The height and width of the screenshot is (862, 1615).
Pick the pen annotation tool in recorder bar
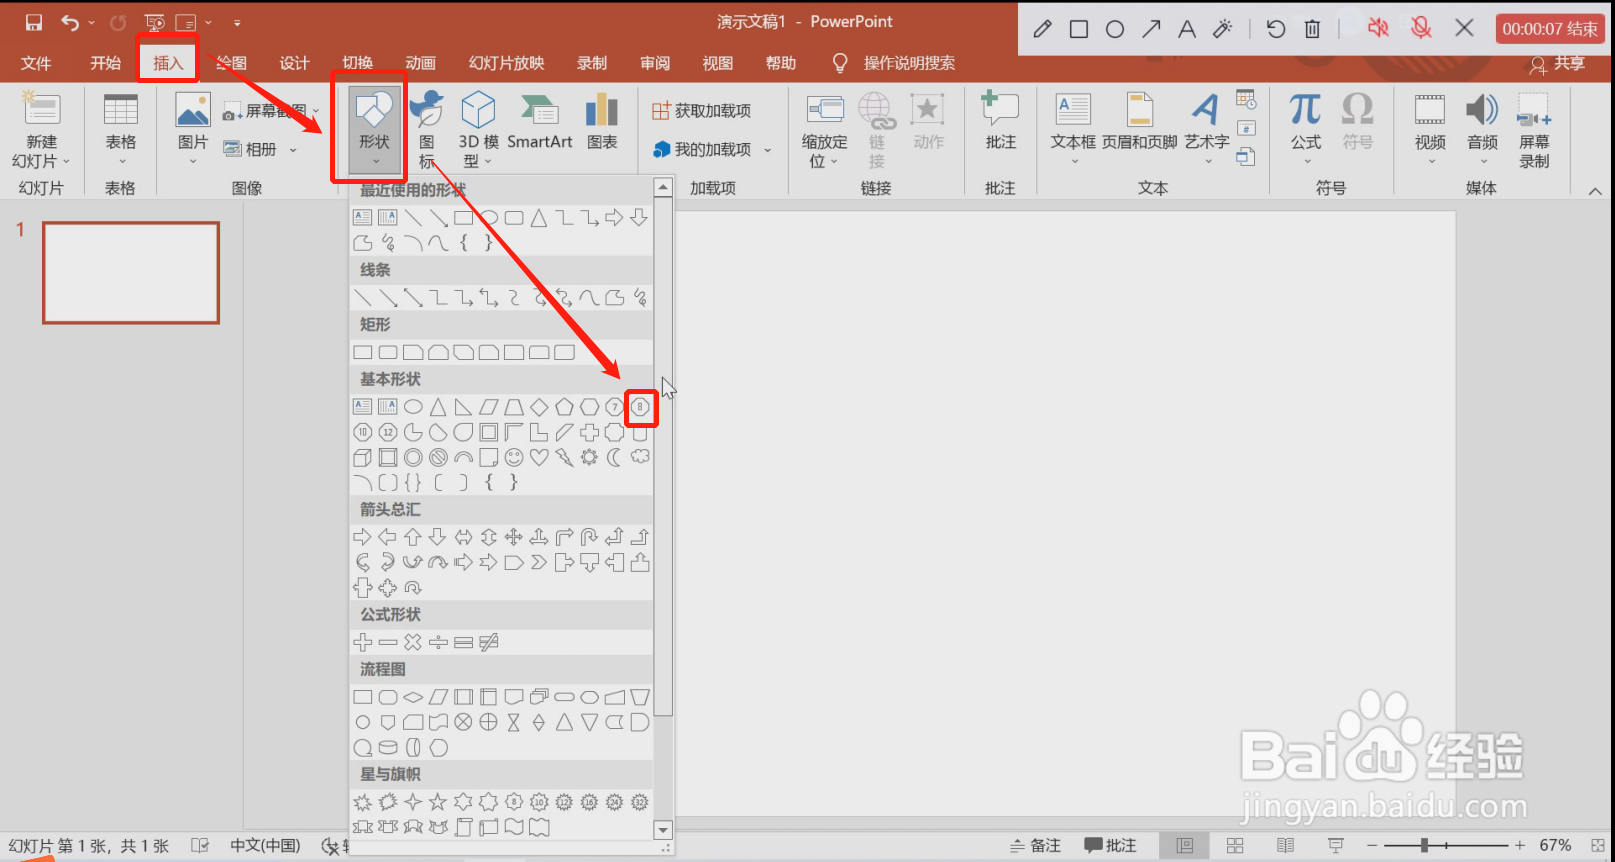tap(1043, 29)
